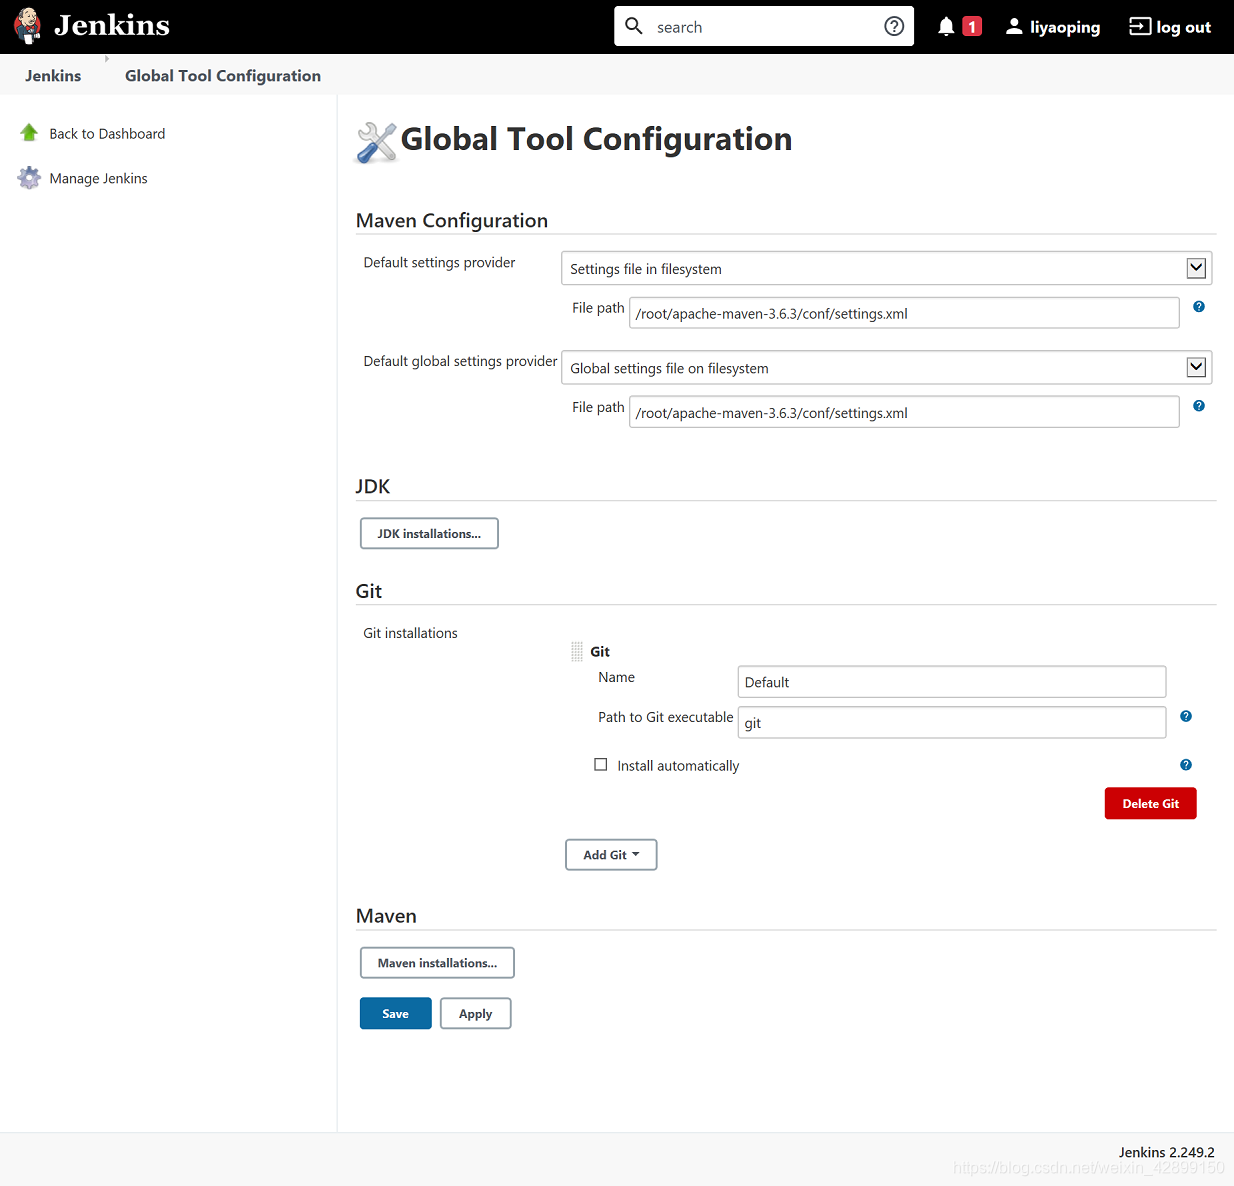Open help for global settings File path
1234x1186 pixels.
[x=1199, y=406]
